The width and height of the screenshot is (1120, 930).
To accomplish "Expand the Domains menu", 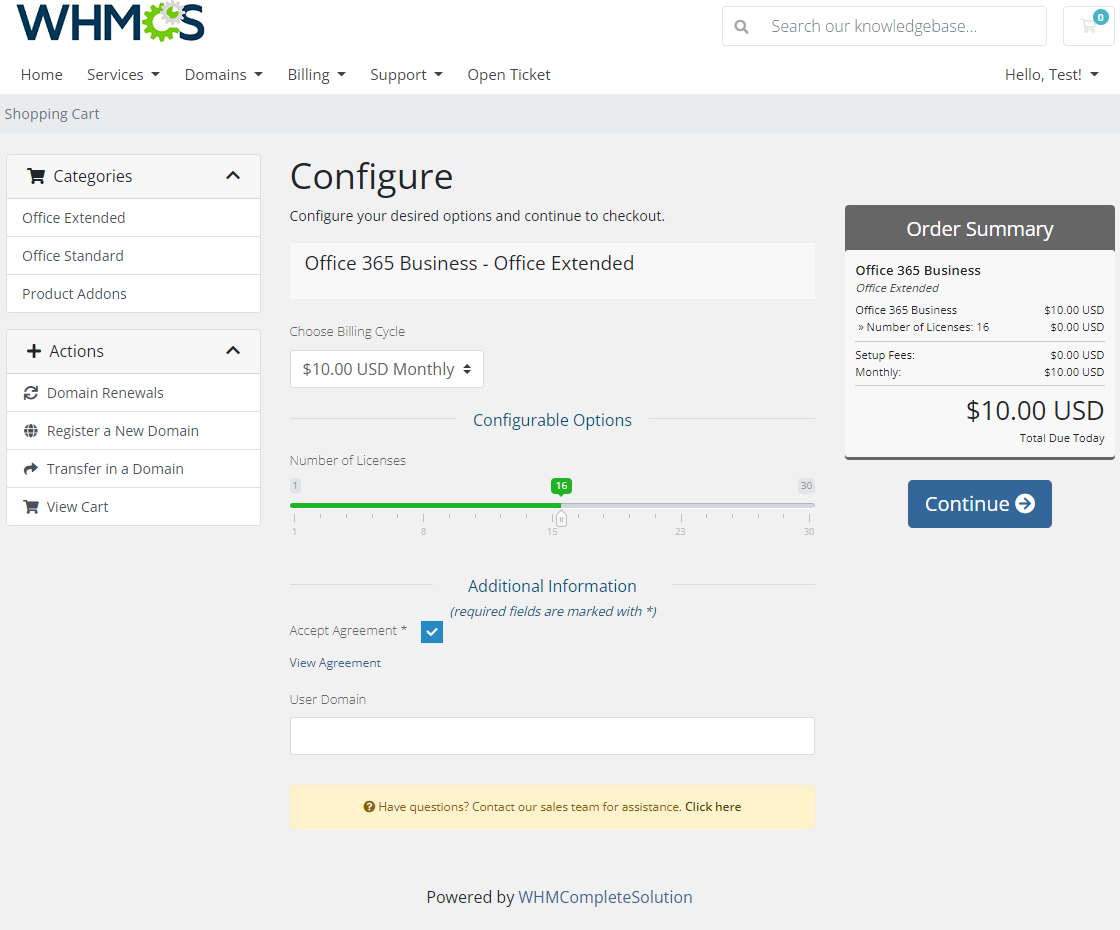I will click(x=224, y=75).
